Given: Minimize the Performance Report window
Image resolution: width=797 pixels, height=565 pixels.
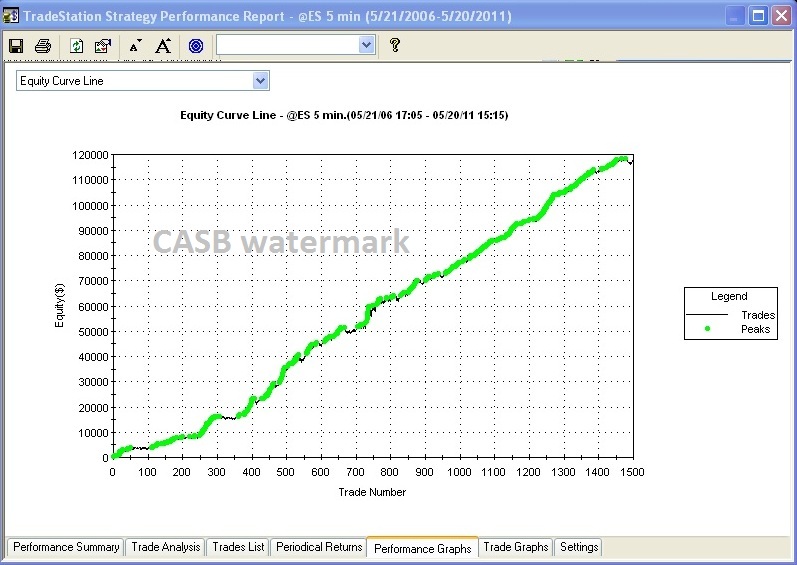Looking at the screenshot, I should (734, 16).
